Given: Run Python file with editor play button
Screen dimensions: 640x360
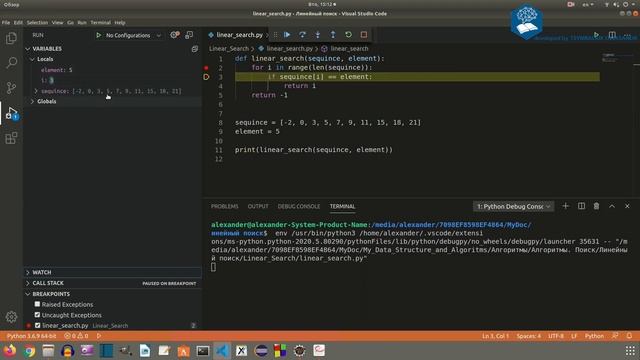Looking at the screenshot, I should click(x=596, y=35).
